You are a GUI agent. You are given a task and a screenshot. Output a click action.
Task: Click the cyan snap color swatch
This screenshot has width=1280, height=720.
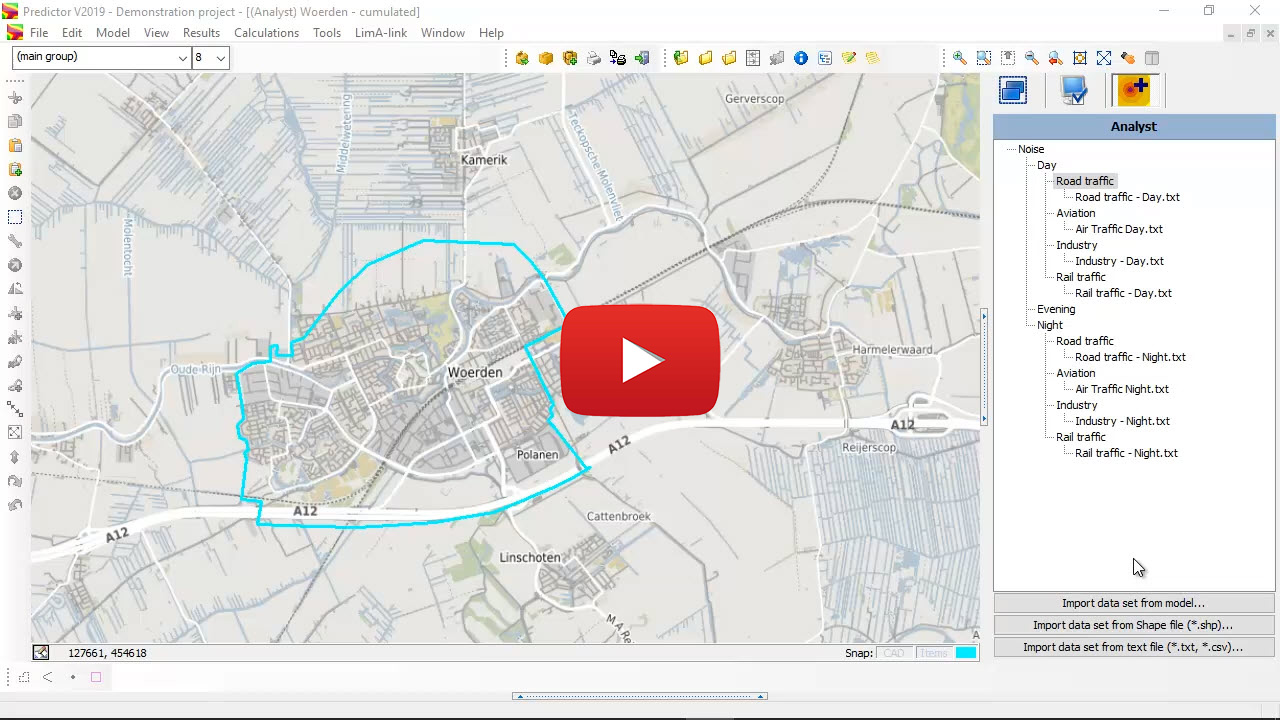tap(965, 653)
